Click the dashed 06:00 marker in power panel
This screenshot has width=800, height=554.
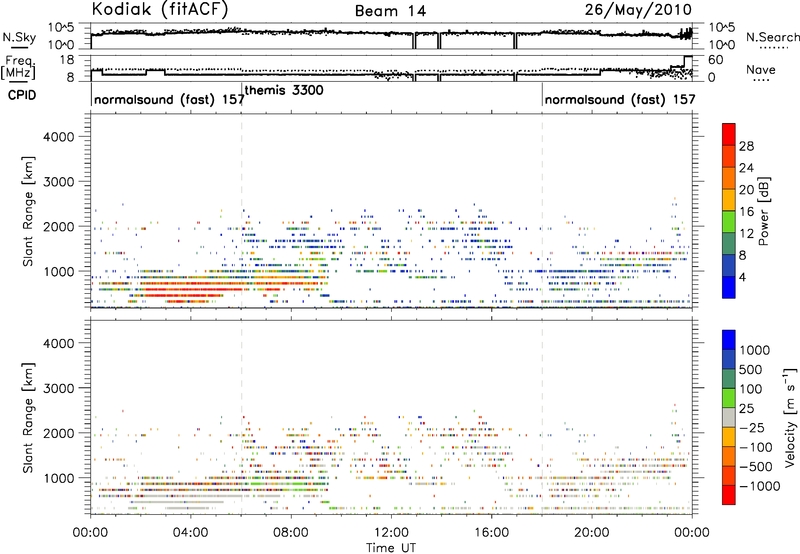point(242,211)
